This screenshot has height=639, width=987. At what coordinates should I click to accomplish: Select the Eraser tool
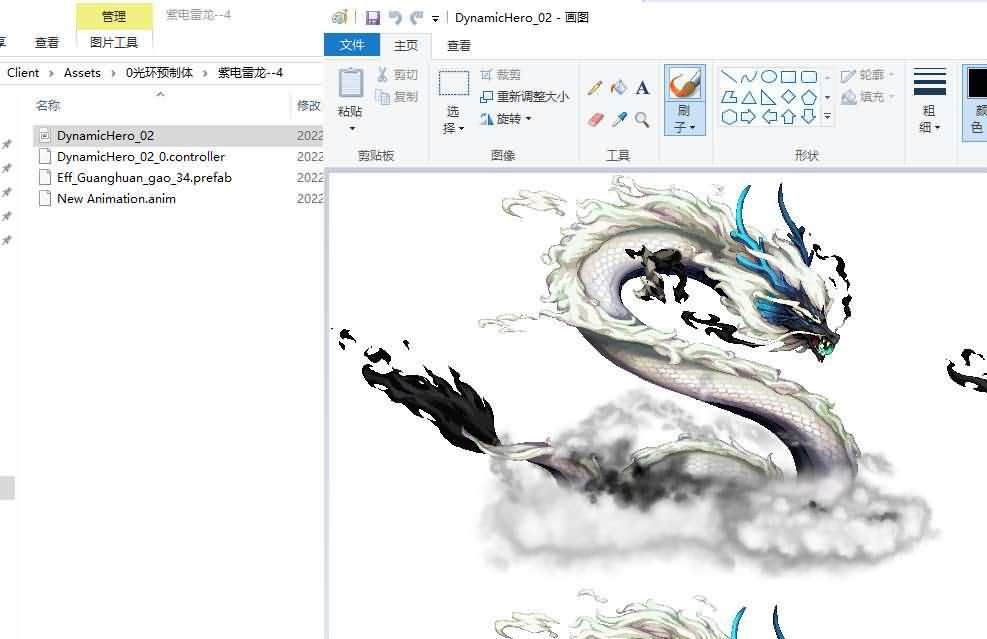coord(595,119)
